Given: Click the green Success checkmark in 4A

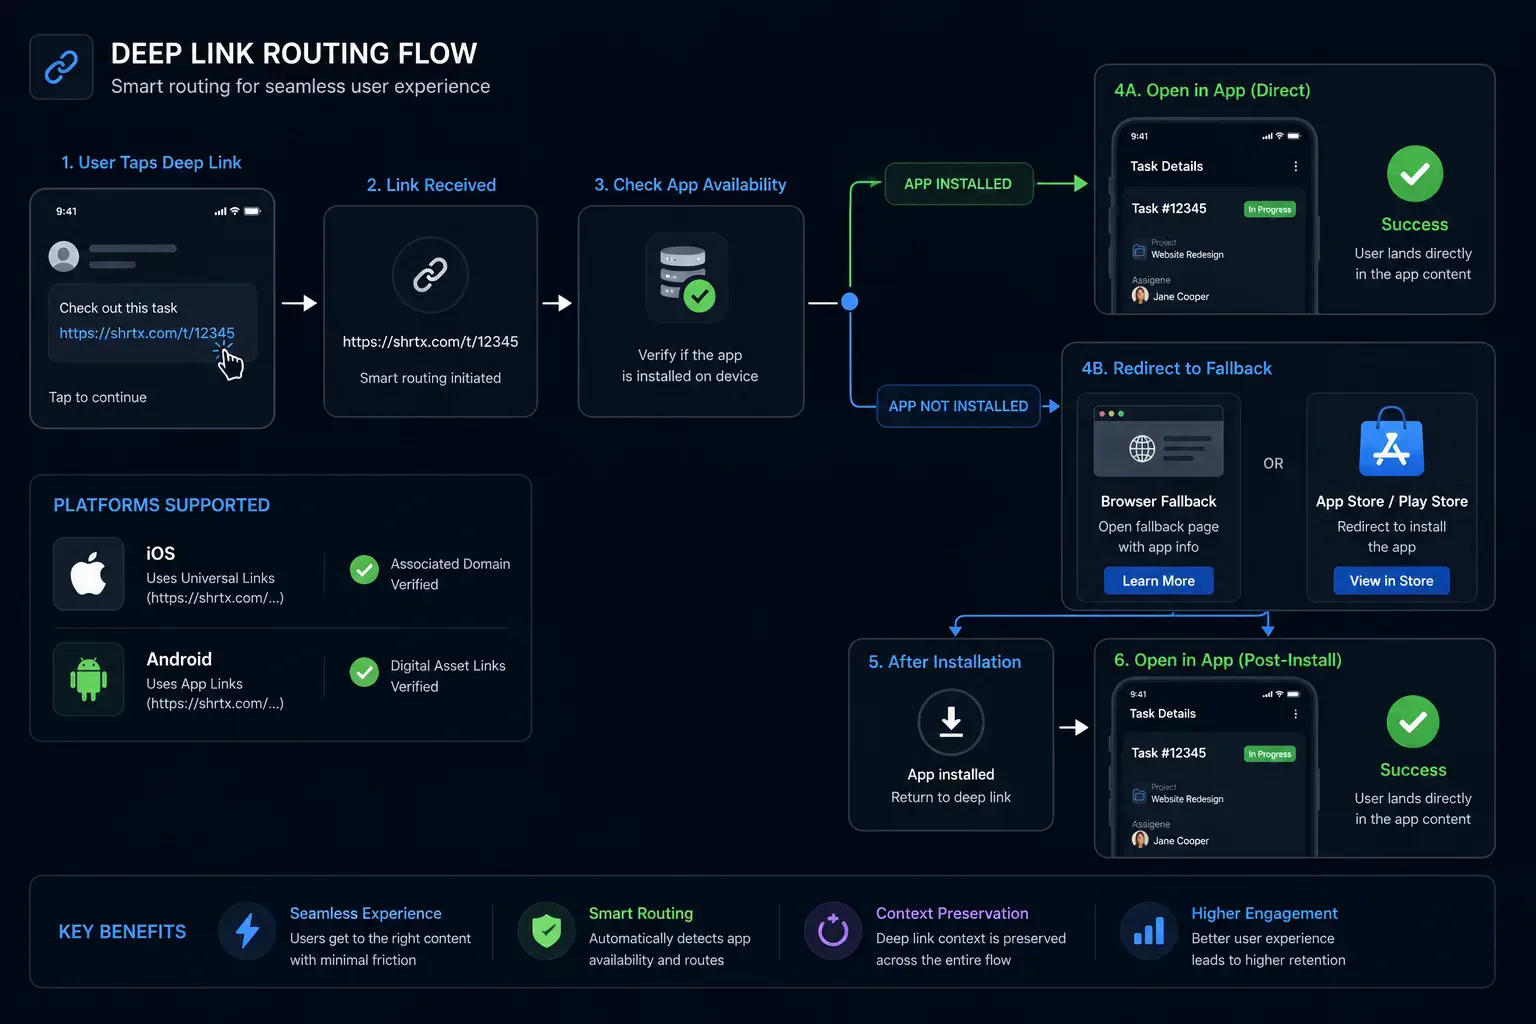Looking at the screenshot, I should 1414,174.
